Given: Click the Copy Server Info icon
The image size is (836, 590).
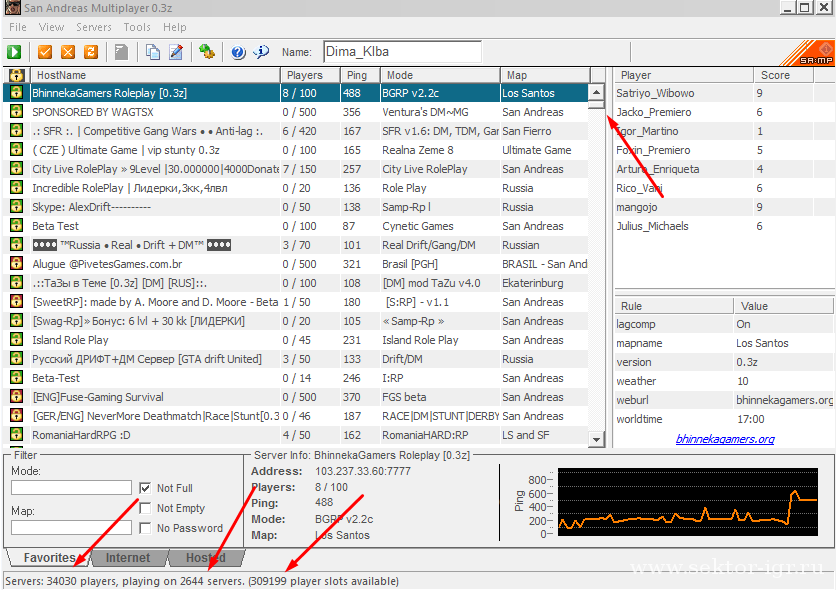Looking at the screenshot, I should (152, 52).
